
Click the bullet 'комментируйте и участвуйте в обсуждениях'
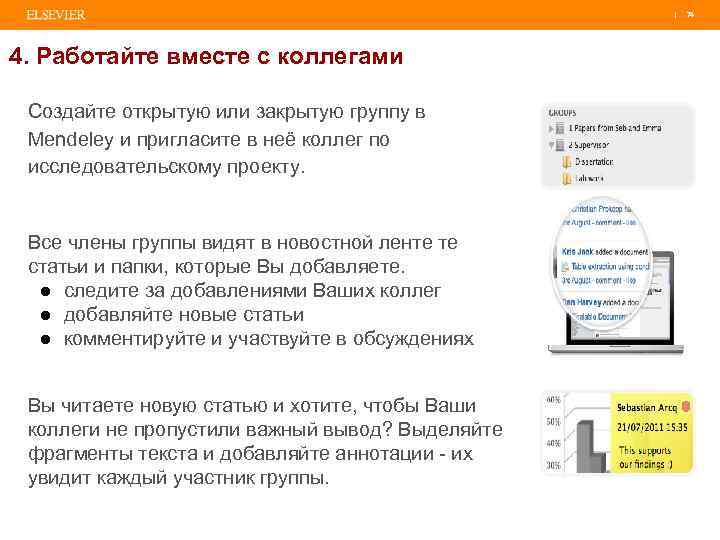[x=269, y=339]
